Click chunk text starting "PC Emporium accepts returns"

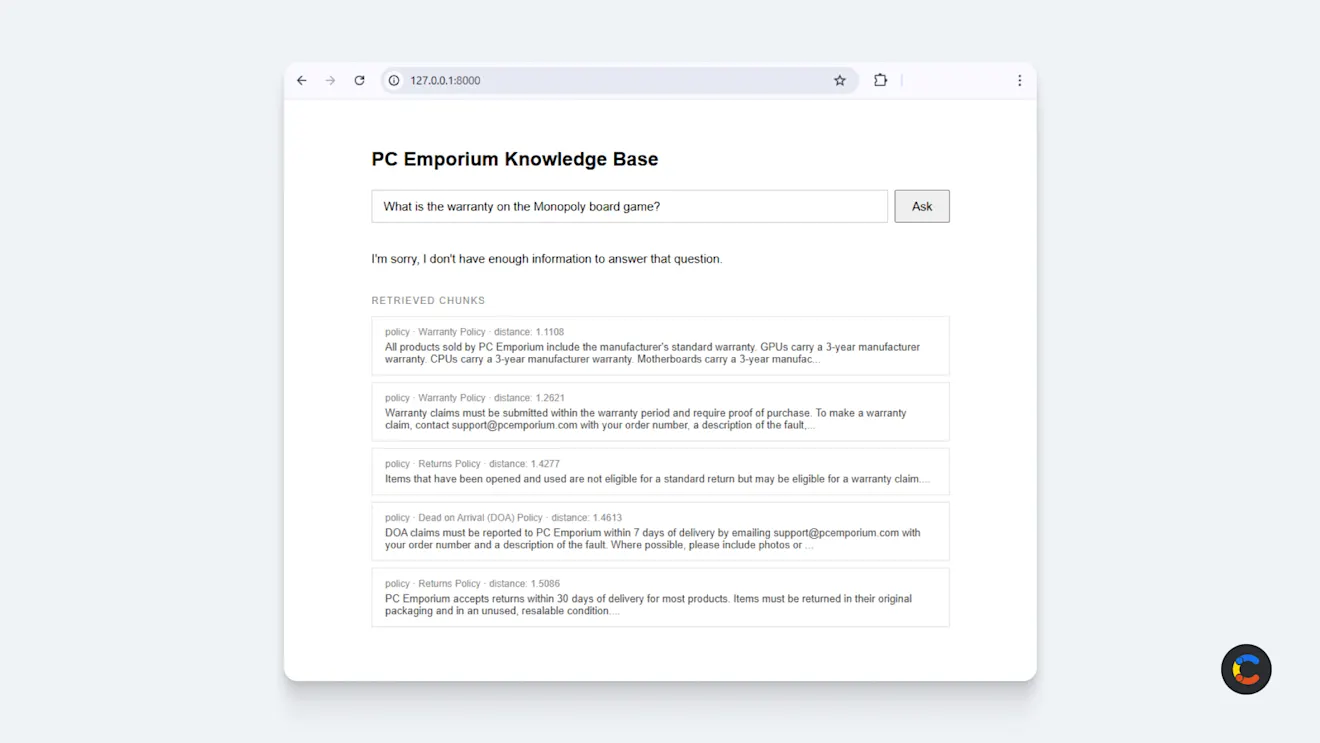(648, 605)
